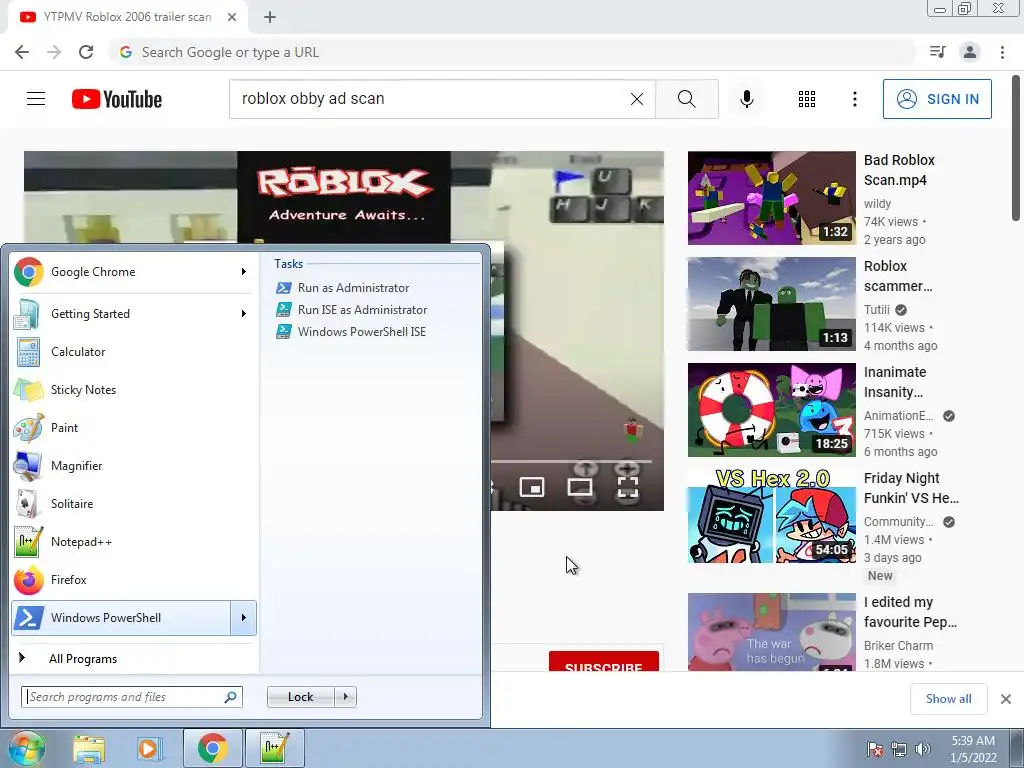The height and width of the screenshot is (768, 1024).
Task: Open Action Center flag tray icon
Action: (x=874, y=750)
